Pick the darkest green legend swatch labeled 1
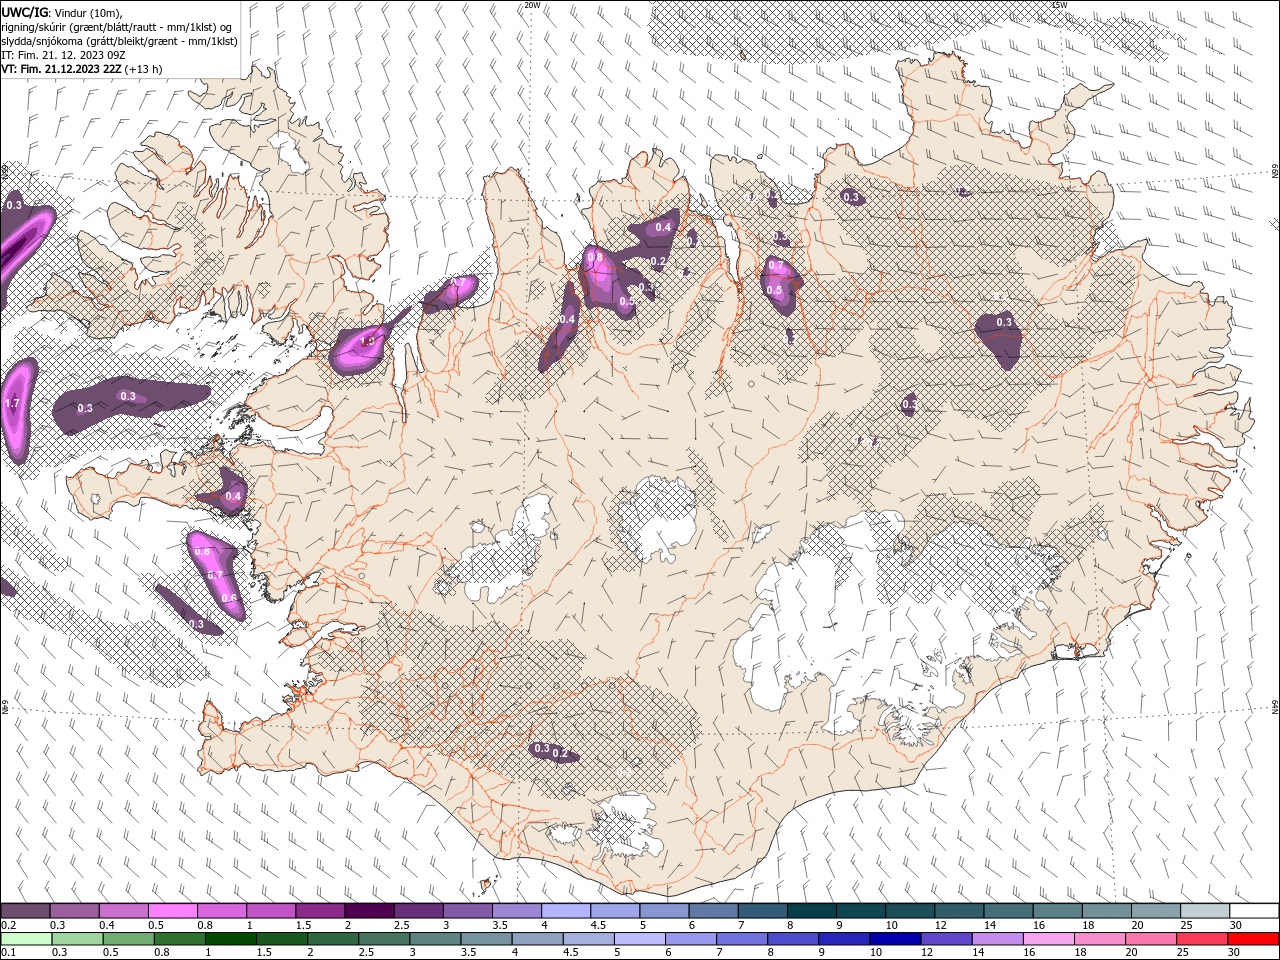Screen dimensions: 1280x960 [230, 939]
